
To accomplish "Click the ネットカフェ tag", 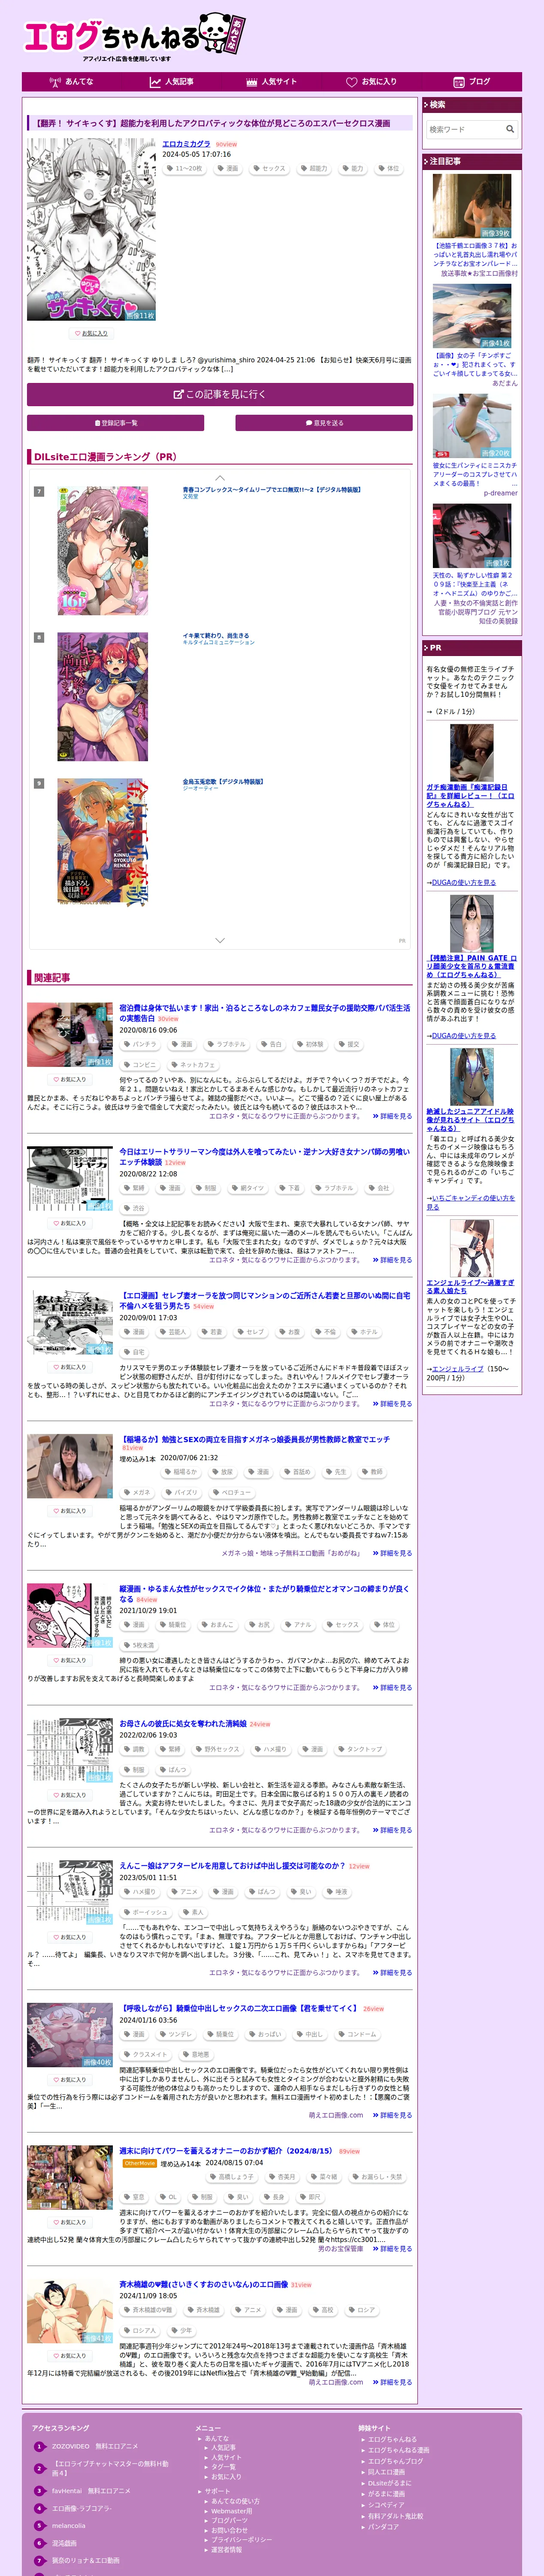I will 194,1065.
